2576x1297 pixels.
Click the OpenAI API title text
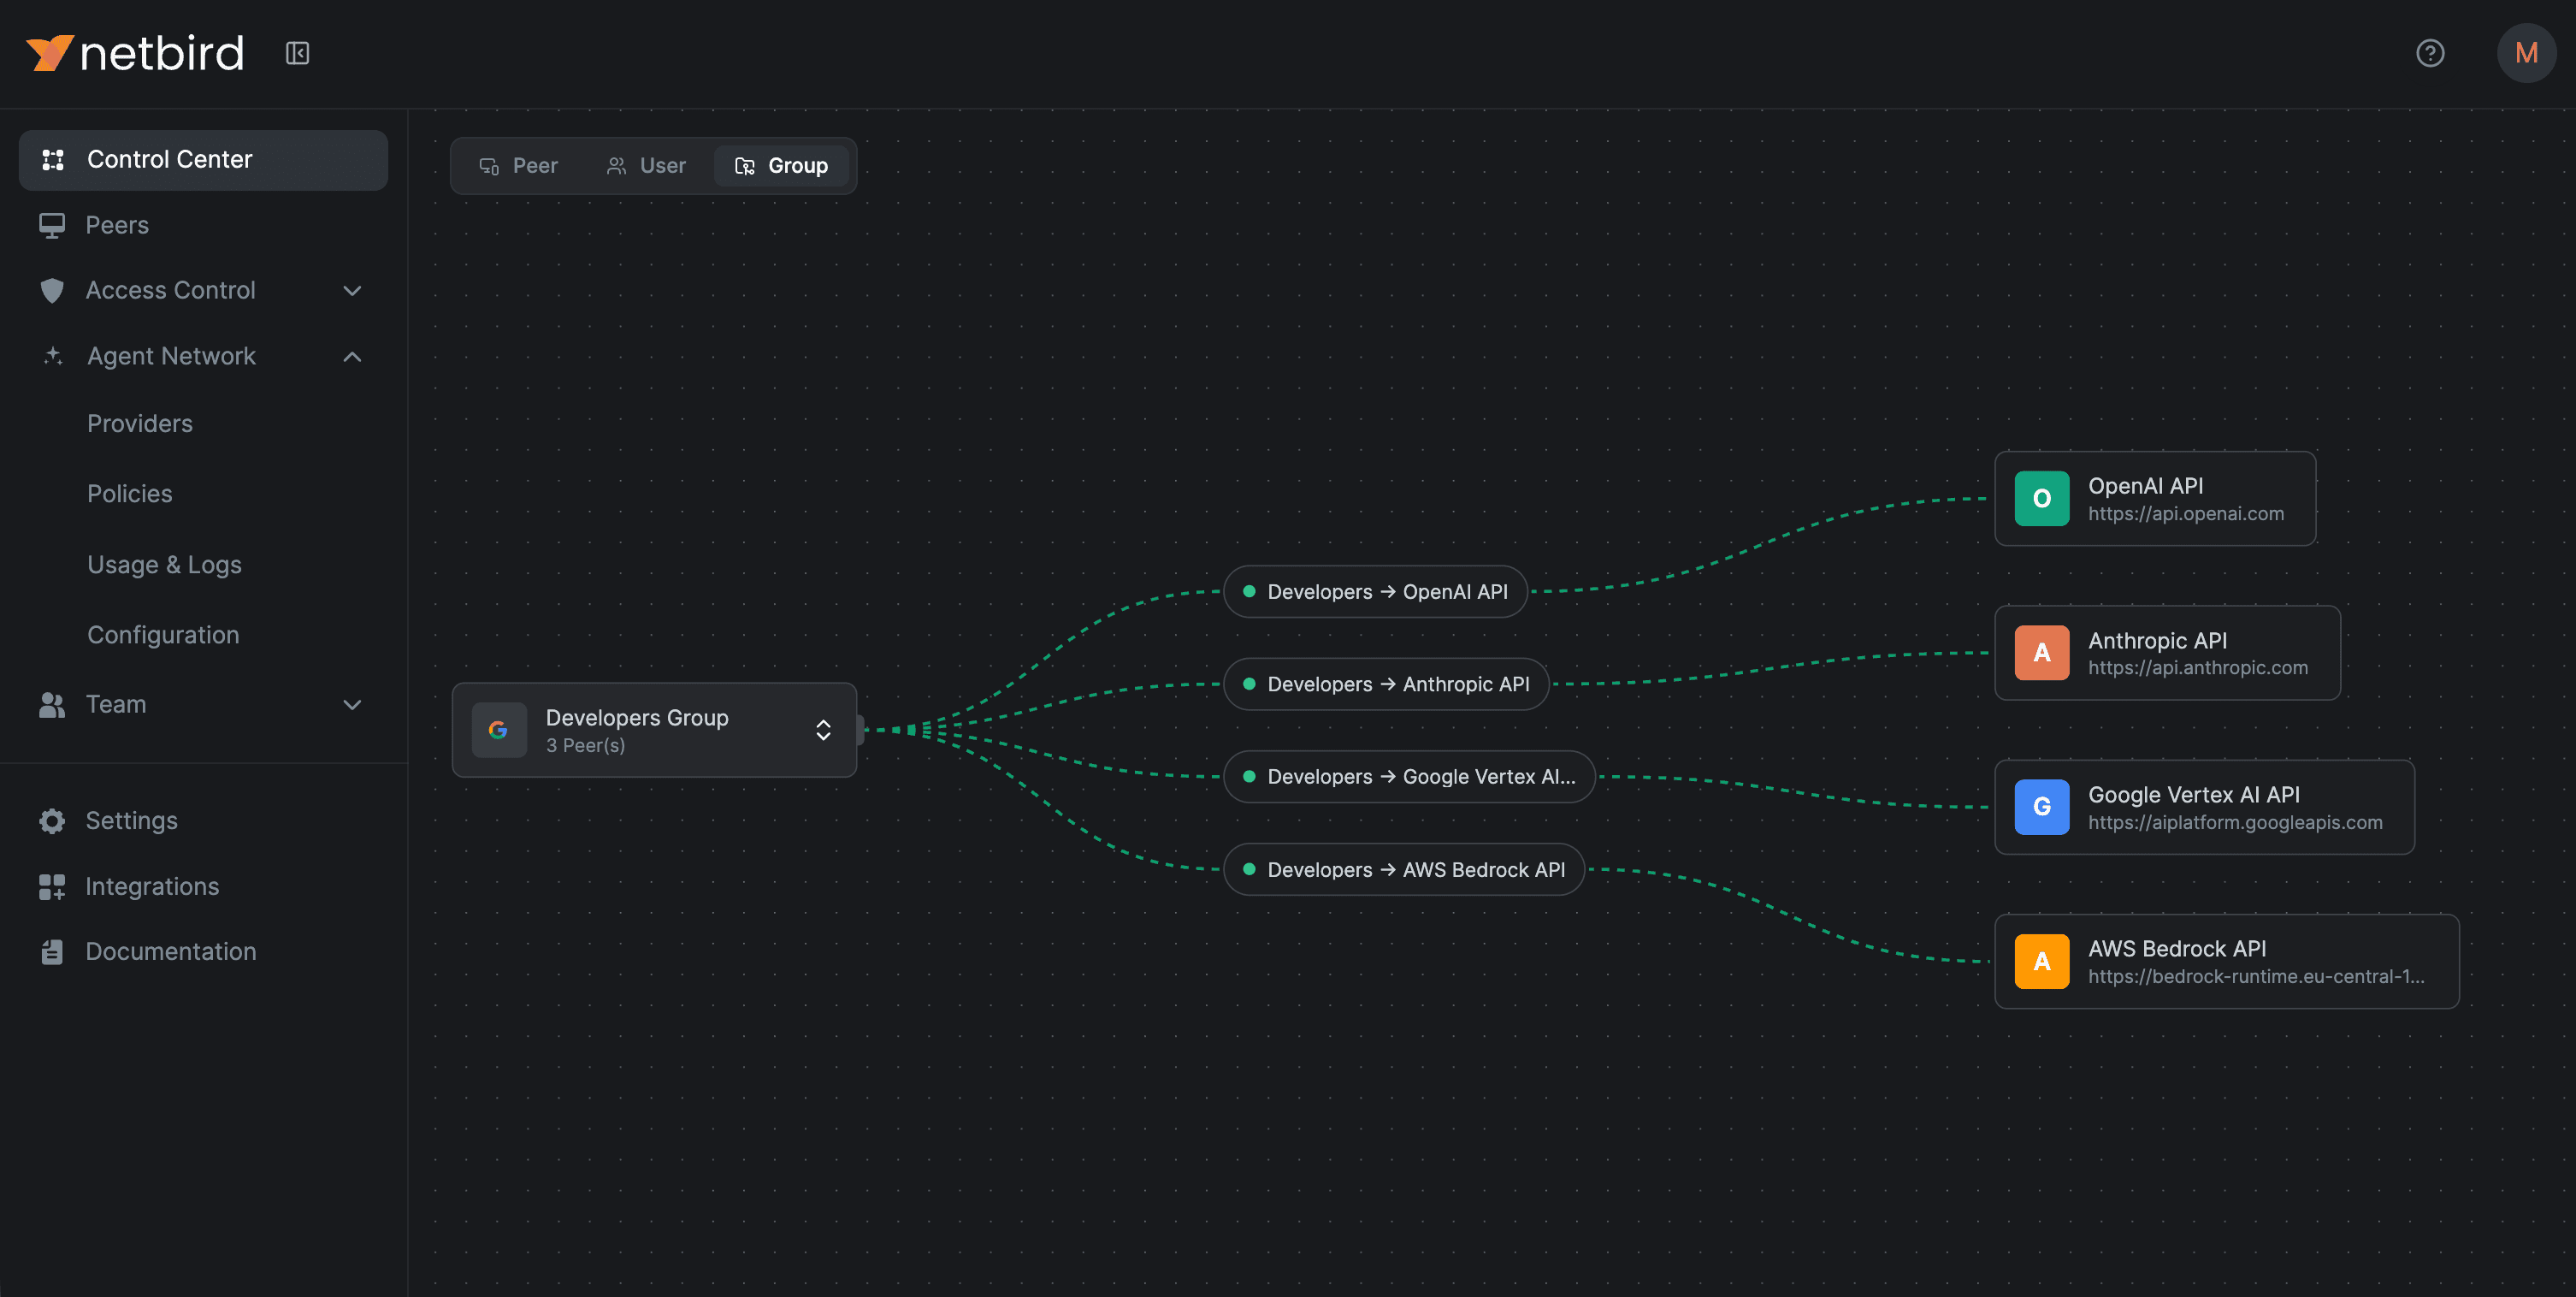point(2145,486)
